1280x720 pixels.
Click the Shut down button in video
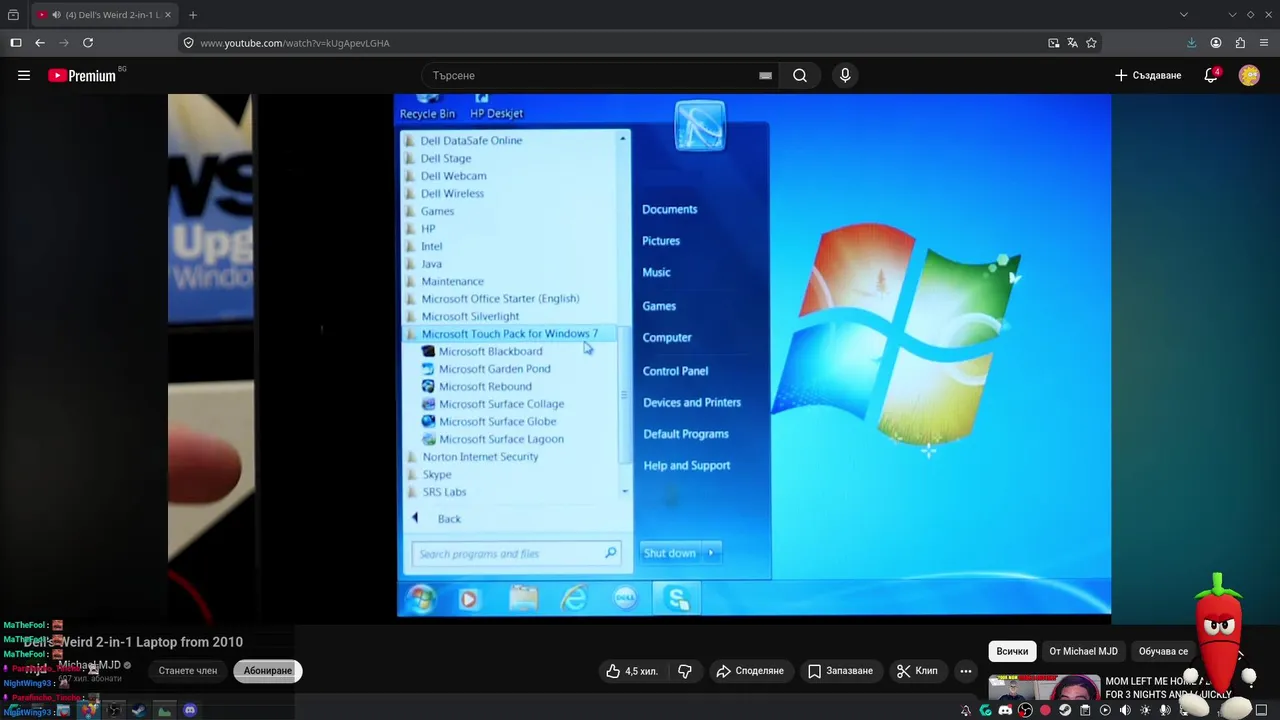[669, 553]
